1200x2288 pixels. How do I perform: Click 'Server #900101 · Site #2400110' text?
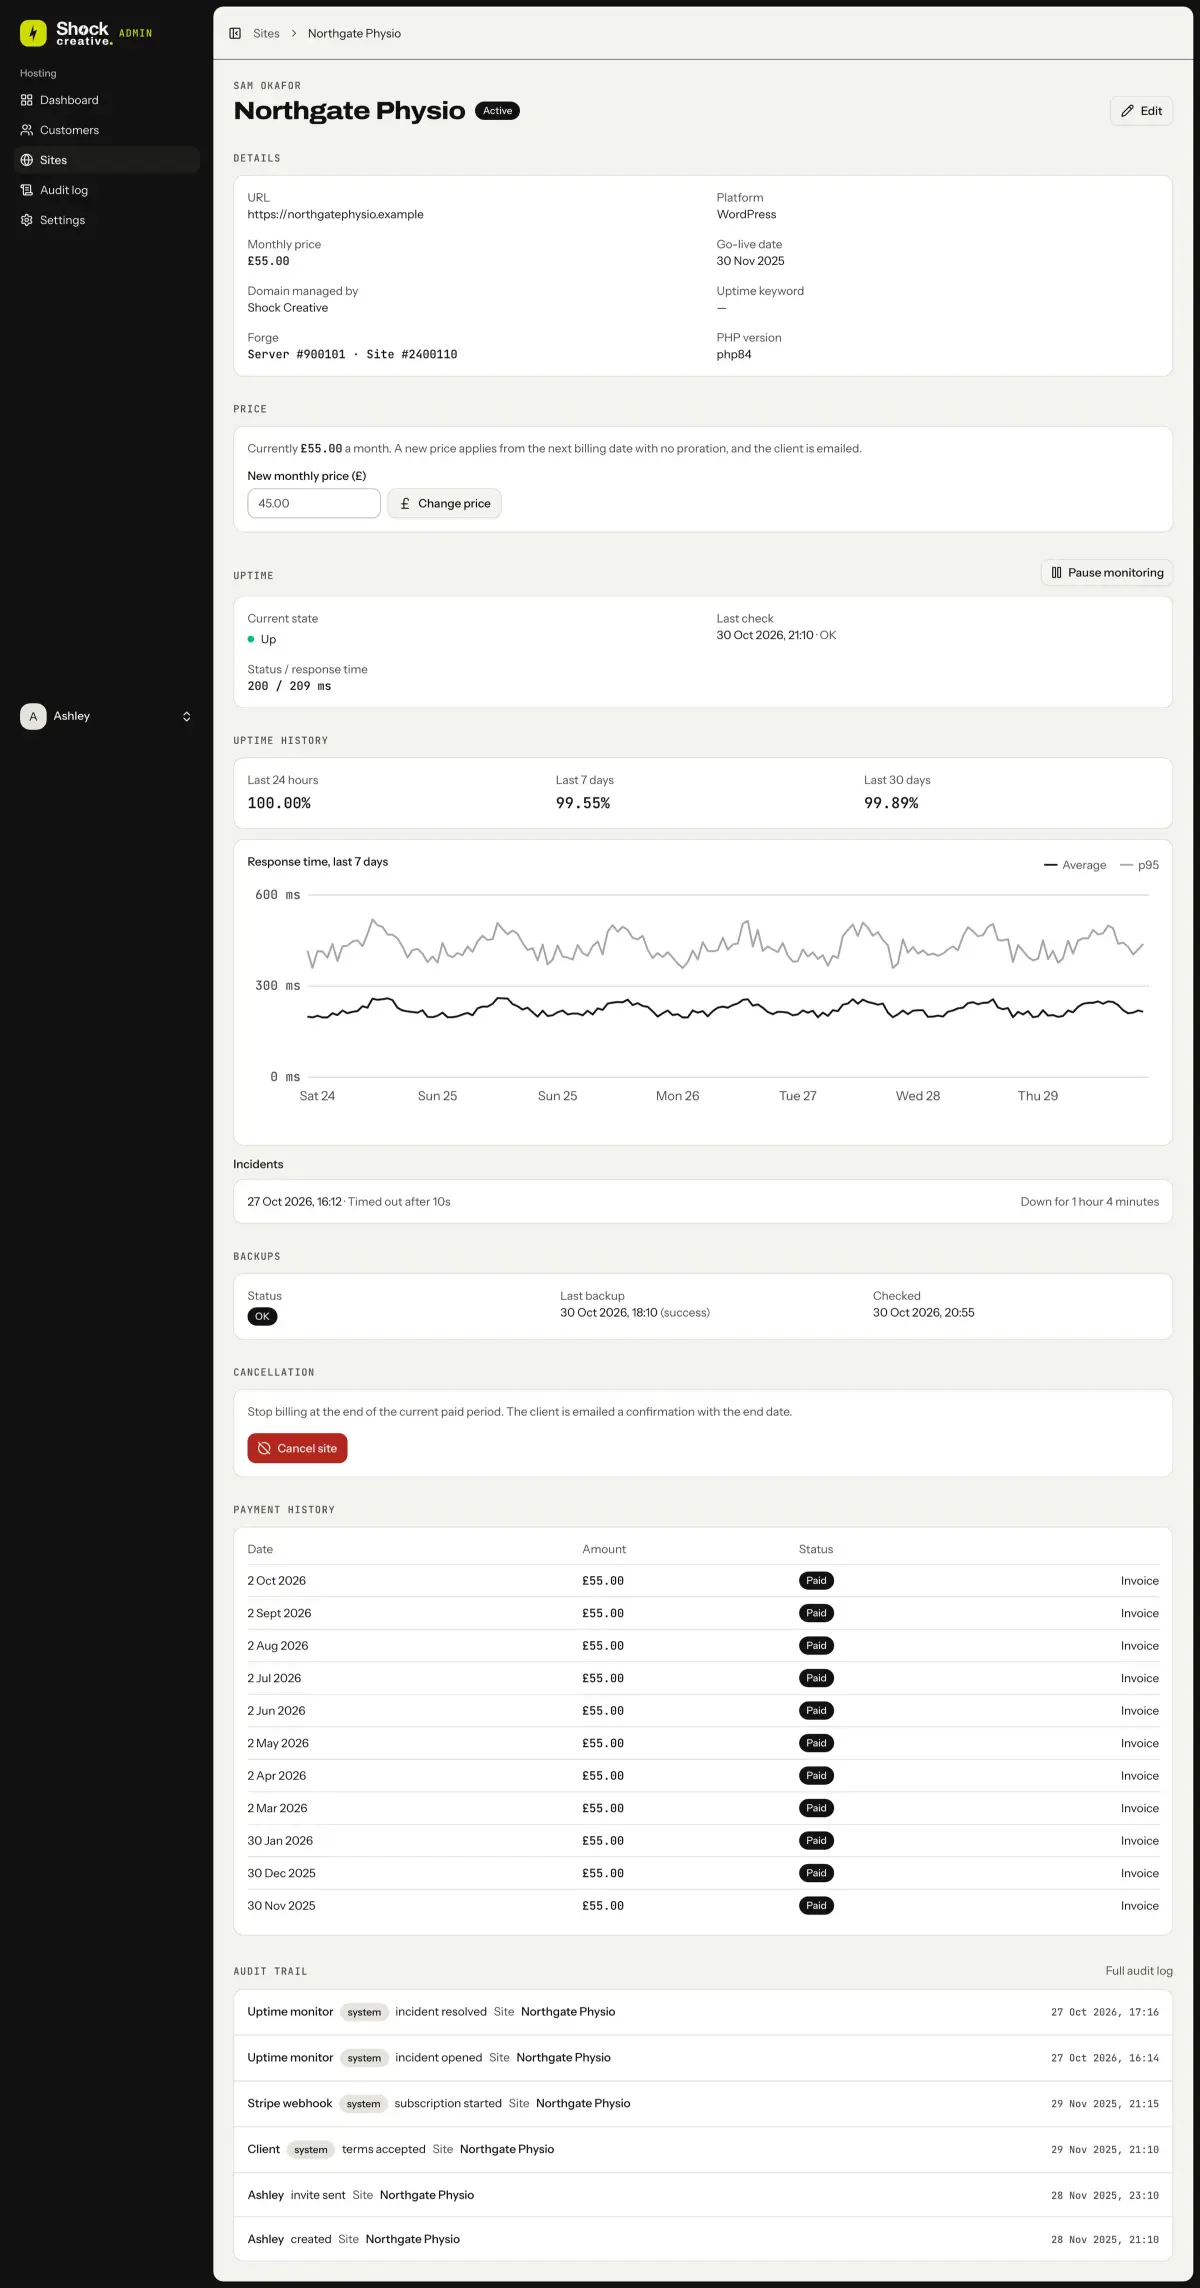[x=352, y=354]
